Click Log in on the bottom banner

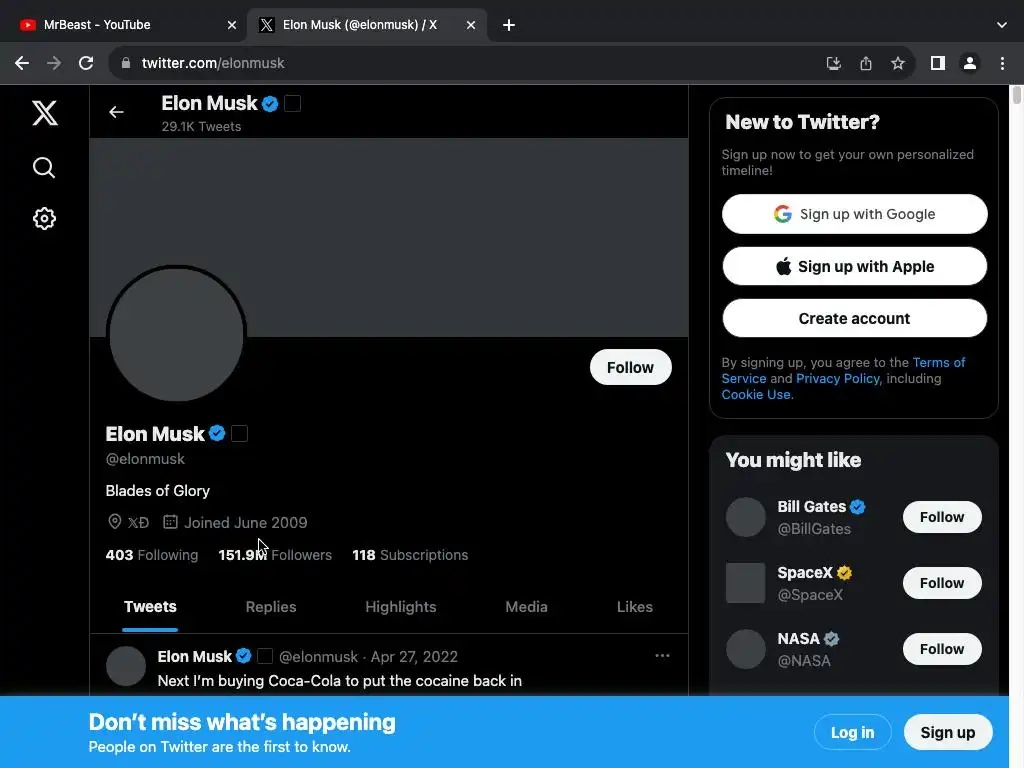(852, 733)
